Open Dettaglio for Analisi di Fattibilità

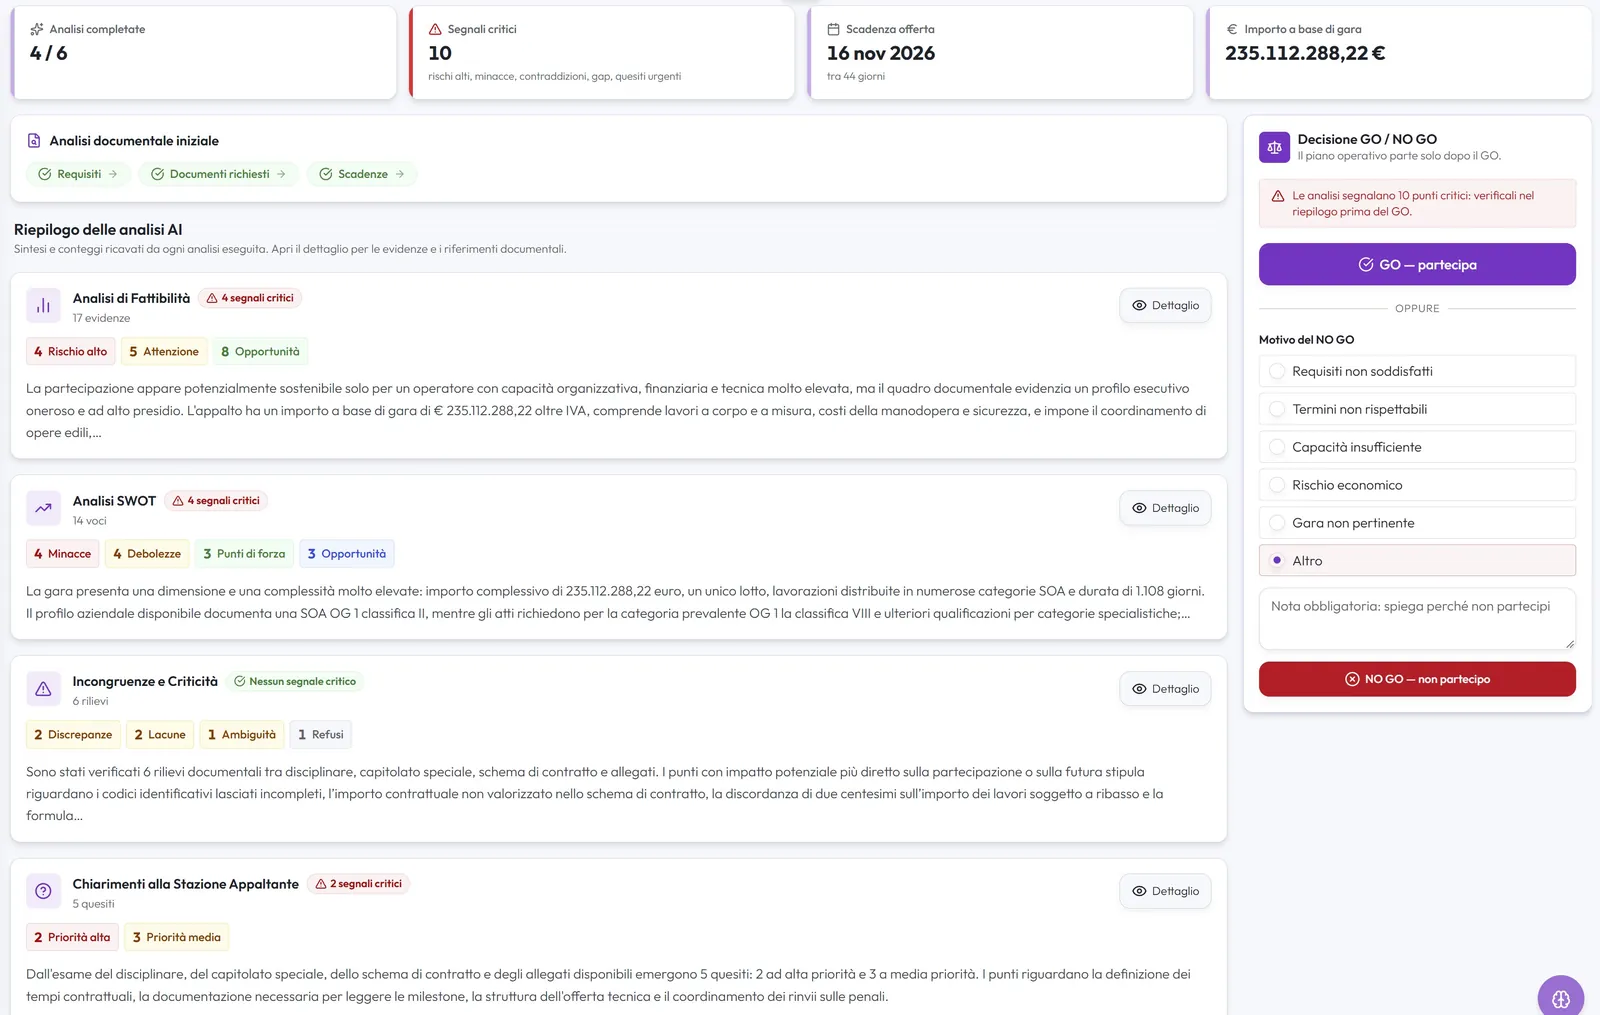(x=1165, y=306)
